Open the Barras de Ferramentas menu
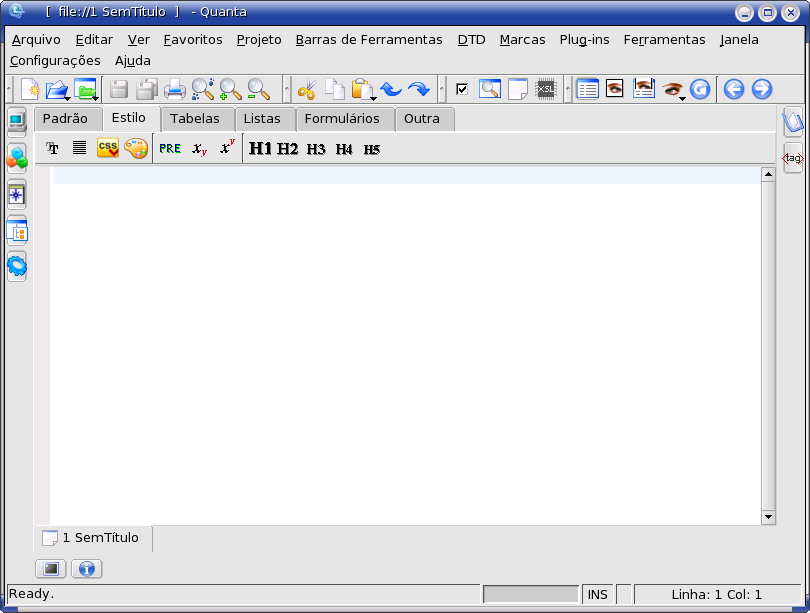The width and height of the screenshot is (810, 613). click(x=369, y=40)
